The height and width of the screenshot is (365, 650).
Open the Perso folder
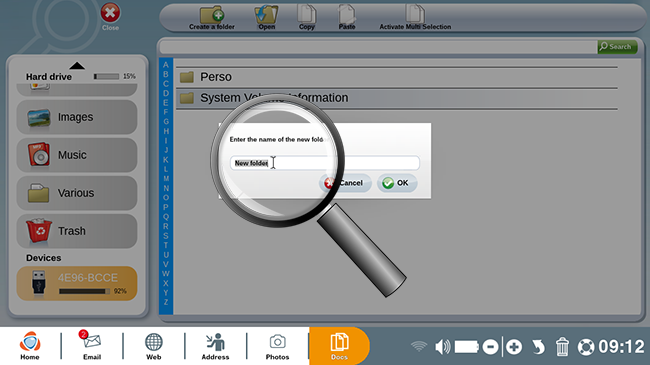click(397, 77)
